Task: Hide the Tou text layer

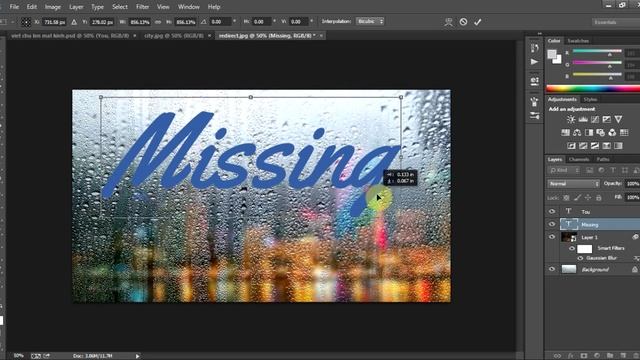Action: [x=552, y=211]
